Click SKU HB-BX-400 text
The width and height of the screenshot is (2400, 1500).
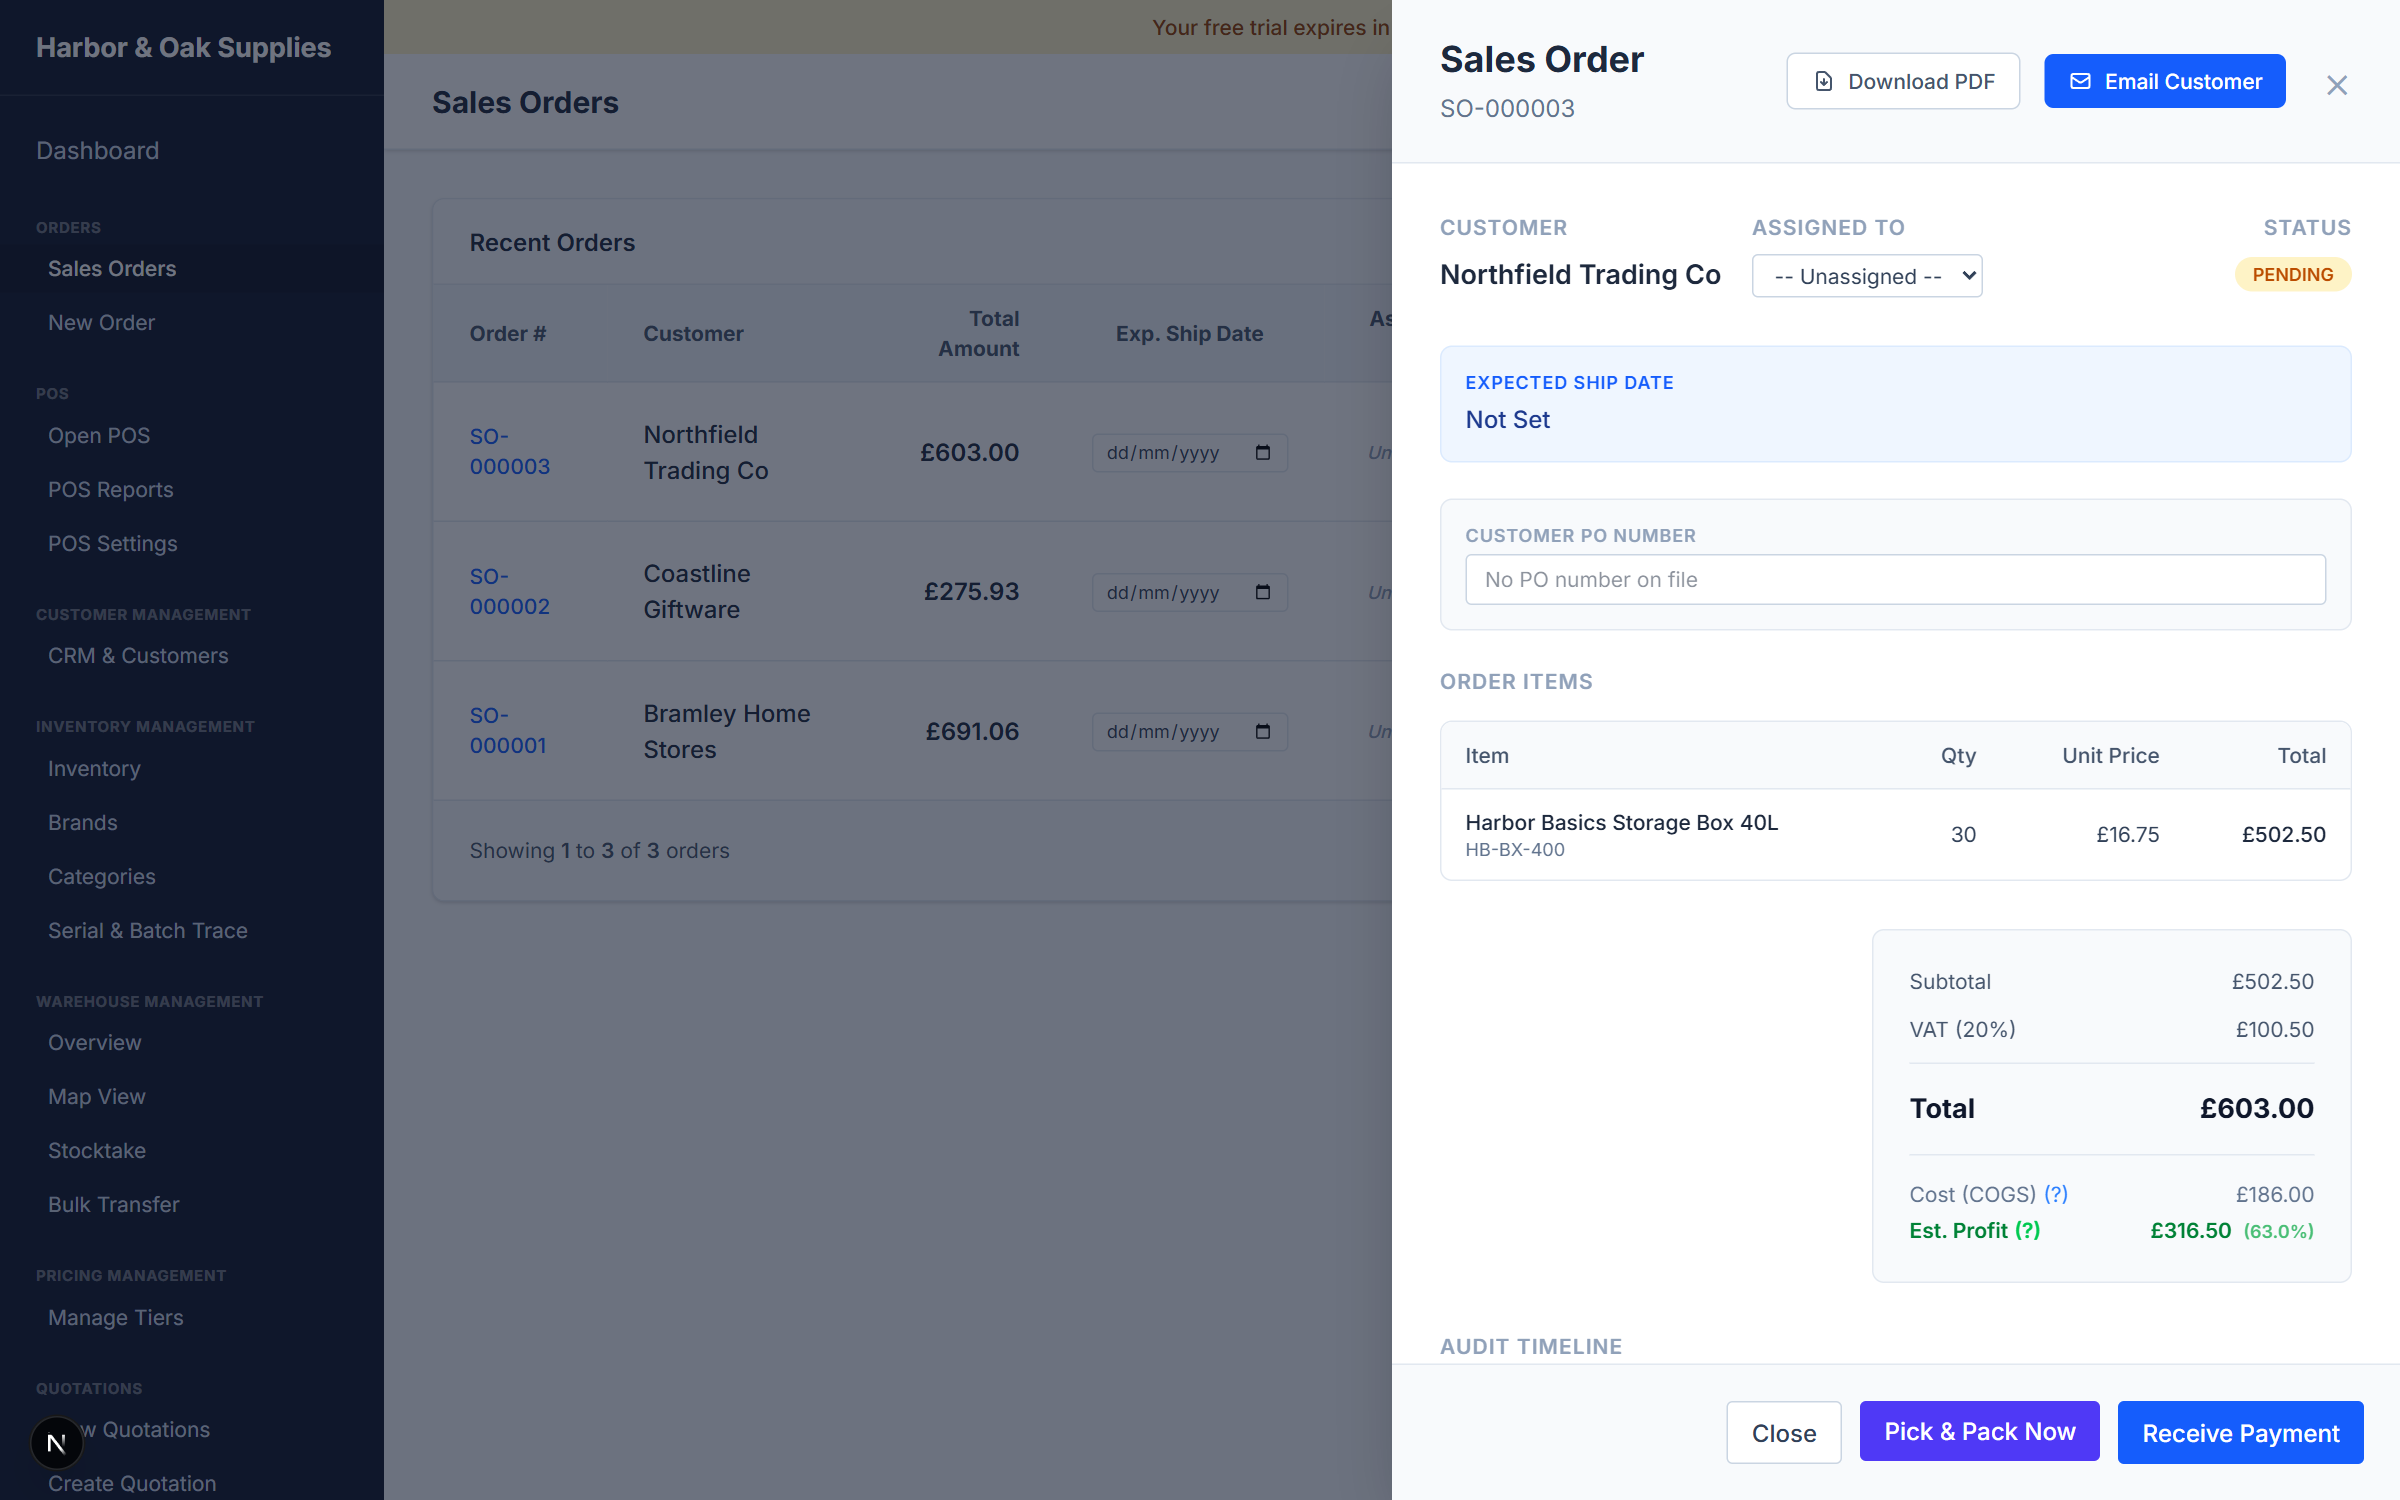[1515, 849]
